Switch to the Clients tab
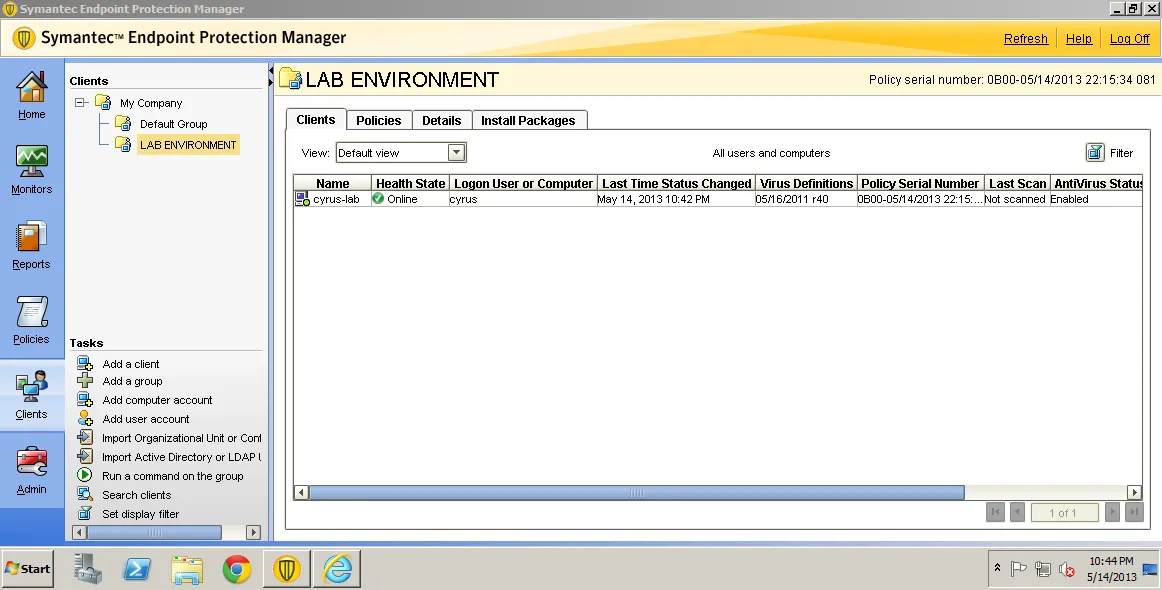The width and height of the screenshot is (1162, 590). pyautogui.click(x=316, y=119)
